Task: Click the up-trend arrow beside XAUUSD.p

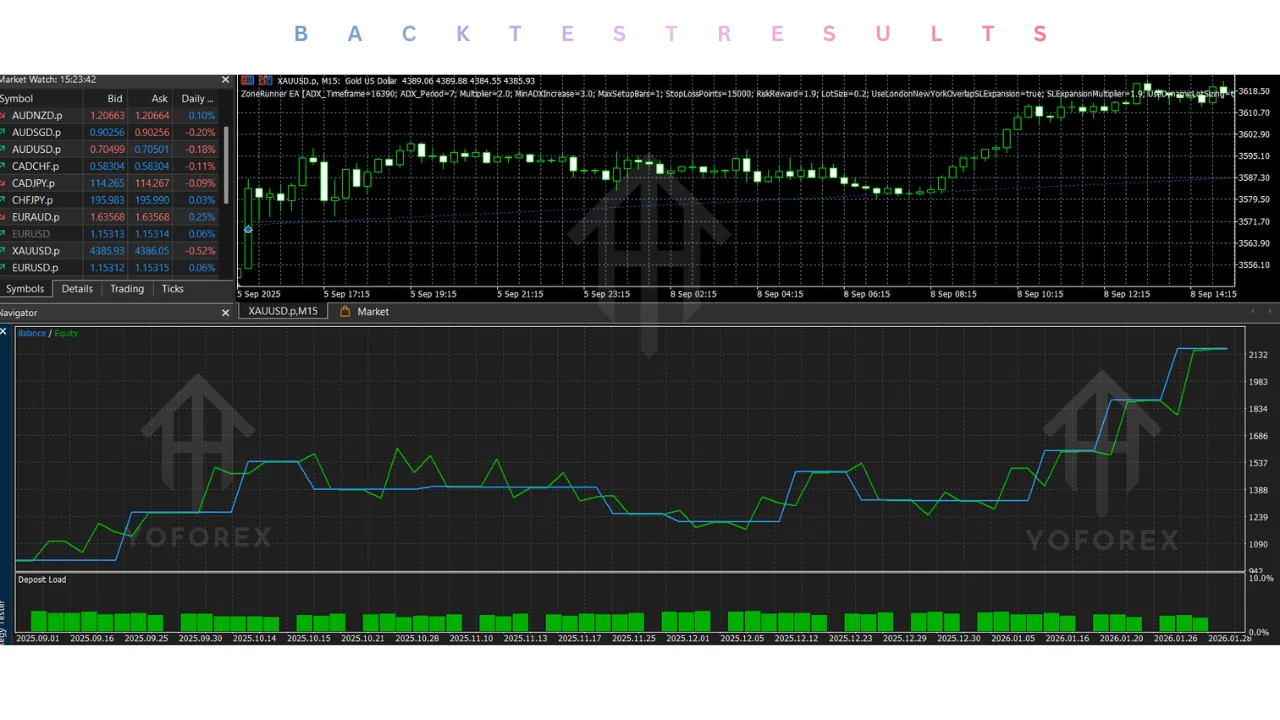Action: (4, 251)
